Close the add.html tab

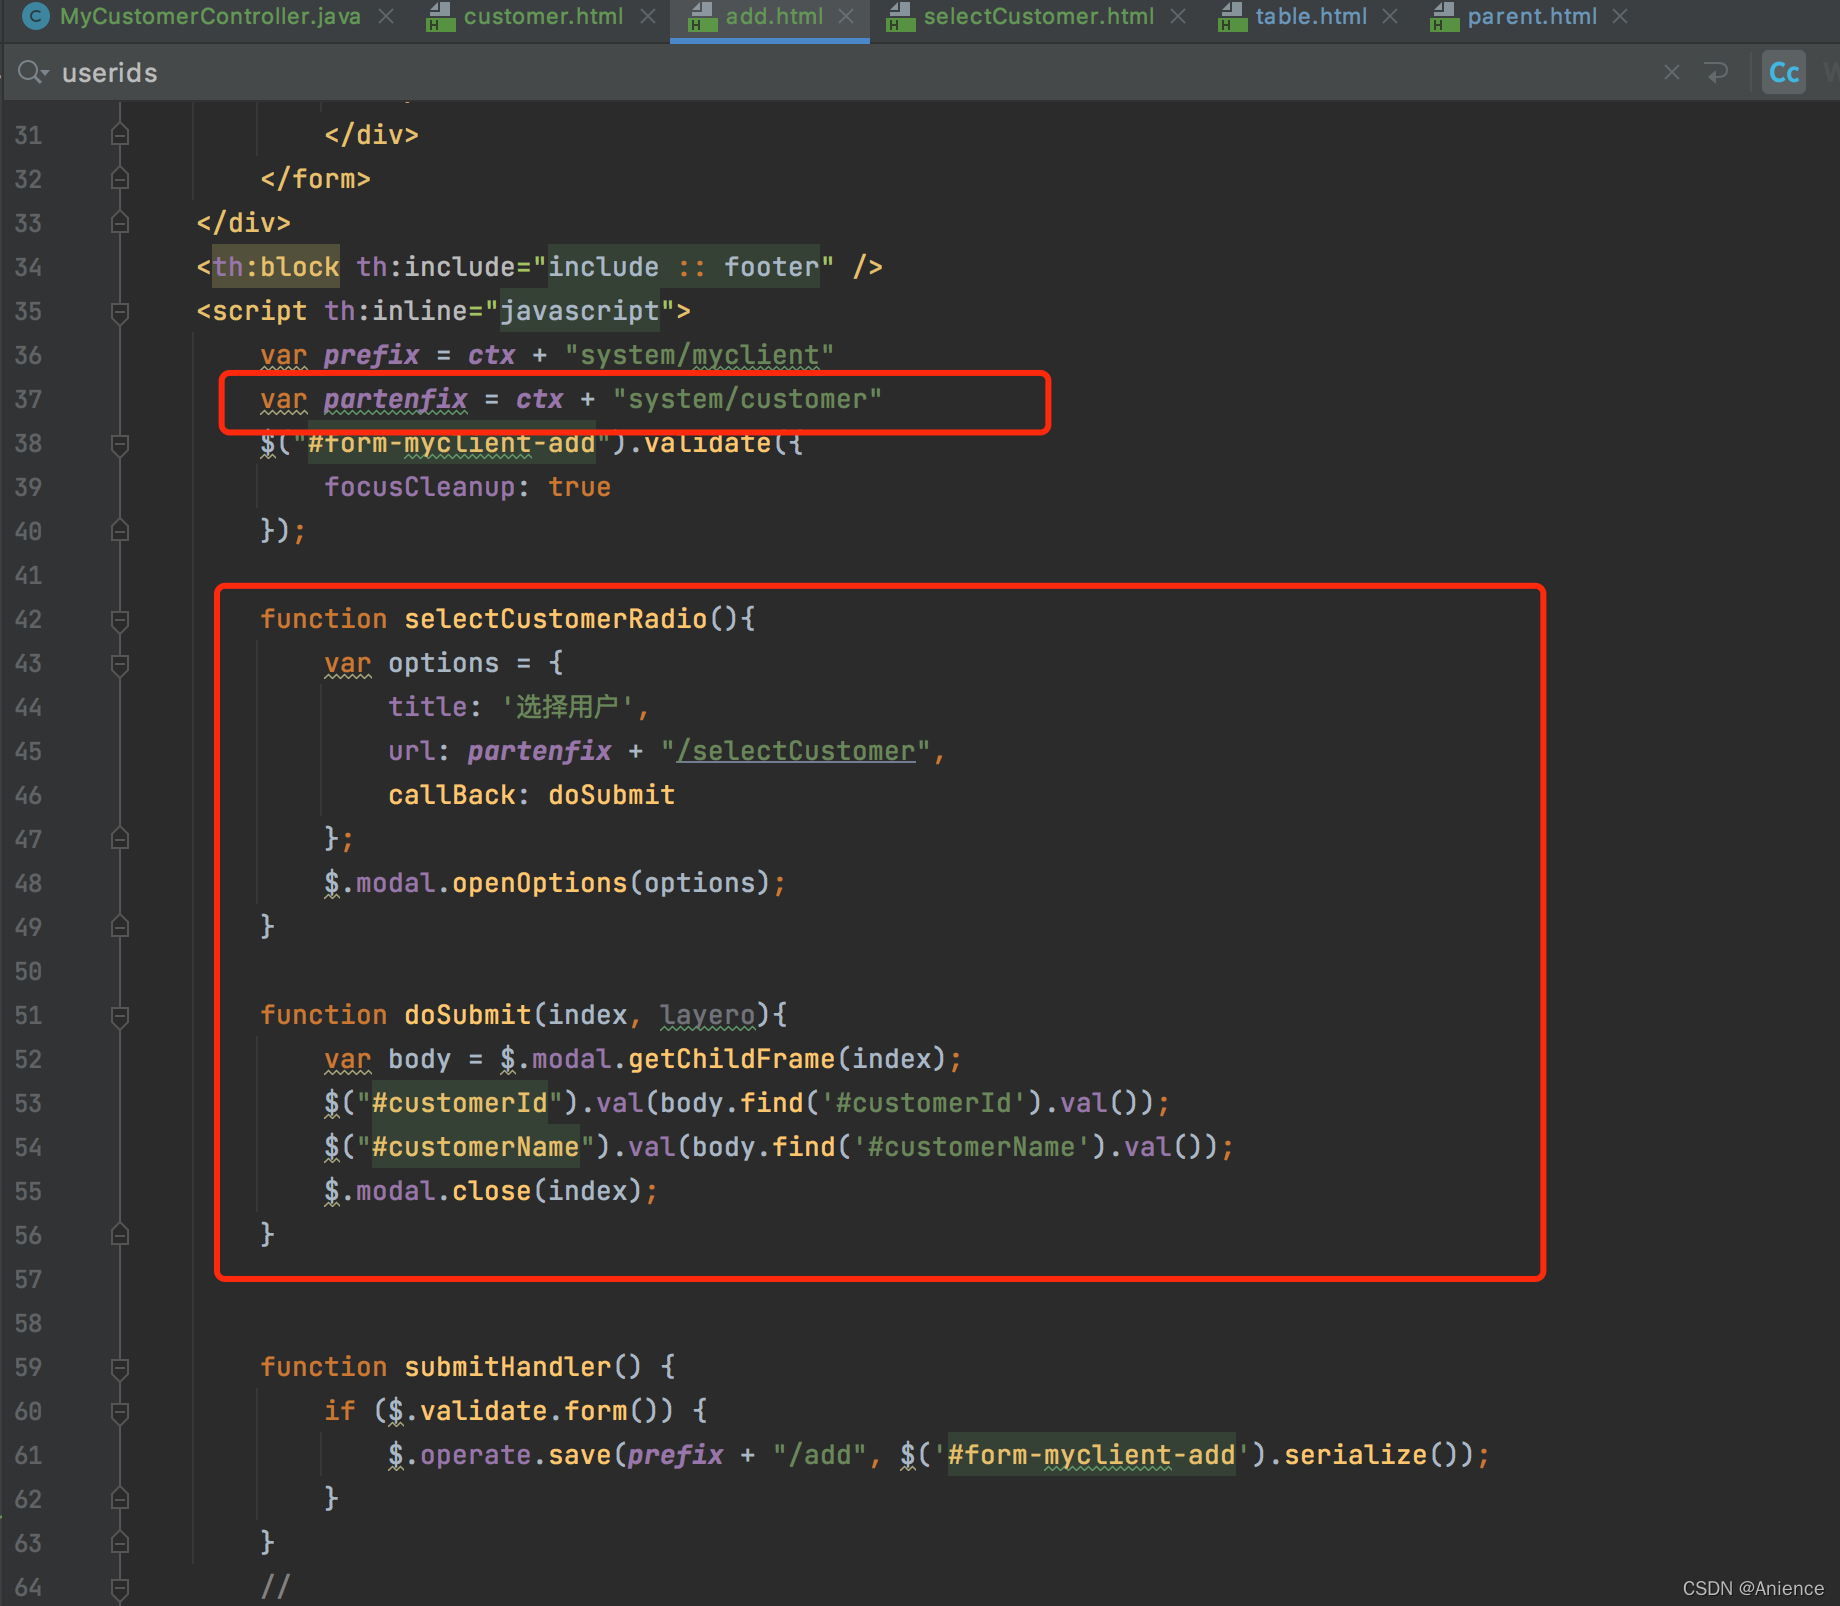(x=846, y=17)
